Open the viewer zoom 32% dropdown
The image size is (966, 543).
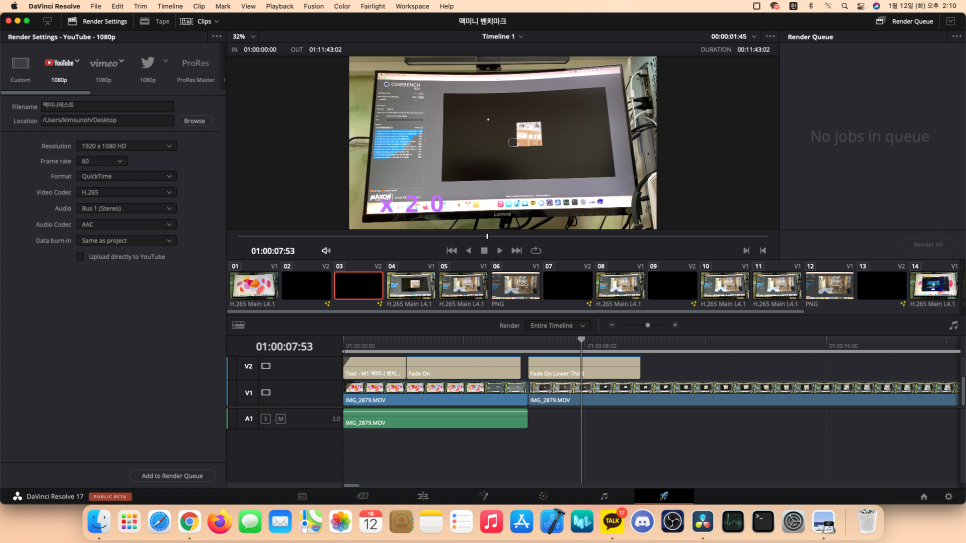point(244,37)
